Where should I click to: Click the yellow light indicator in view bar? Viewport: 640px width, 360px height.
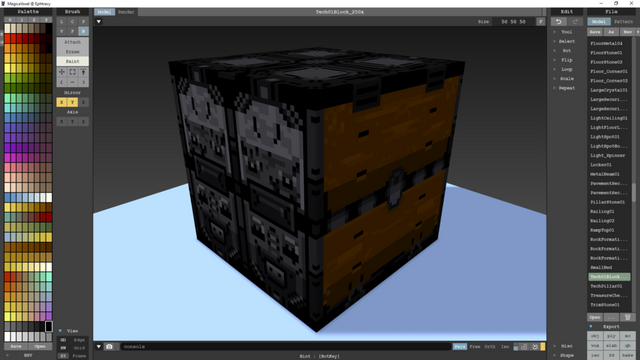pyautogui.click(x=543, y=347)
